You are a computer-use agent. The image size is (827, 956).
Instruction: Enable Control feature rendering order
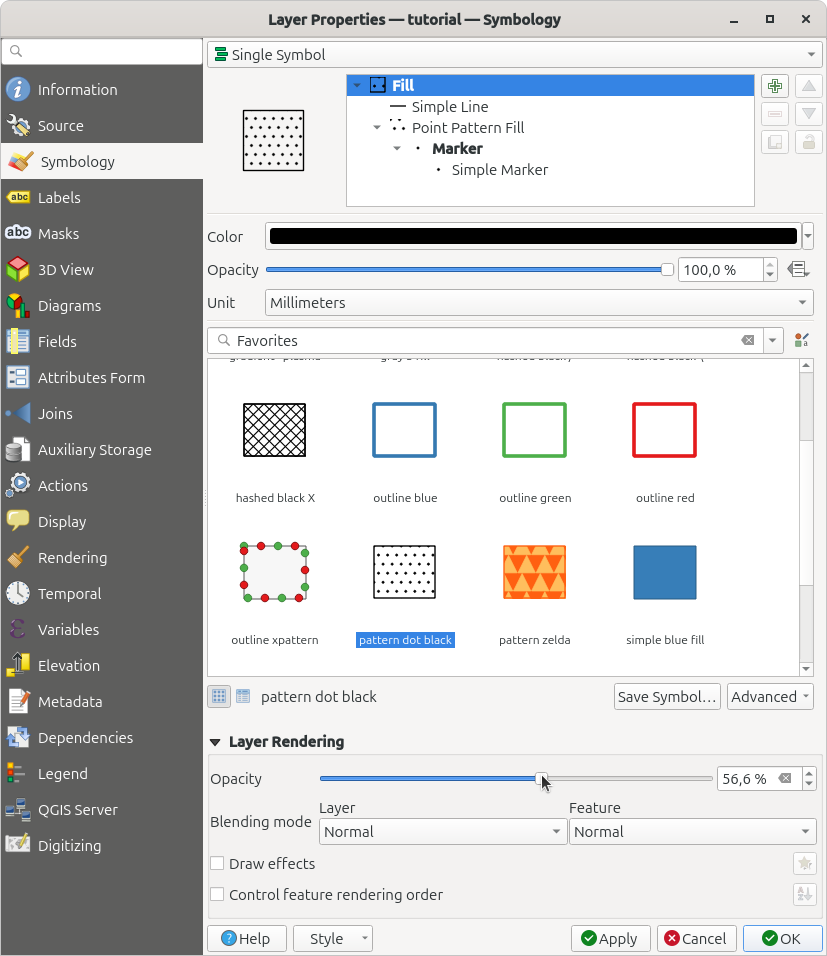(x=217, y=895)
